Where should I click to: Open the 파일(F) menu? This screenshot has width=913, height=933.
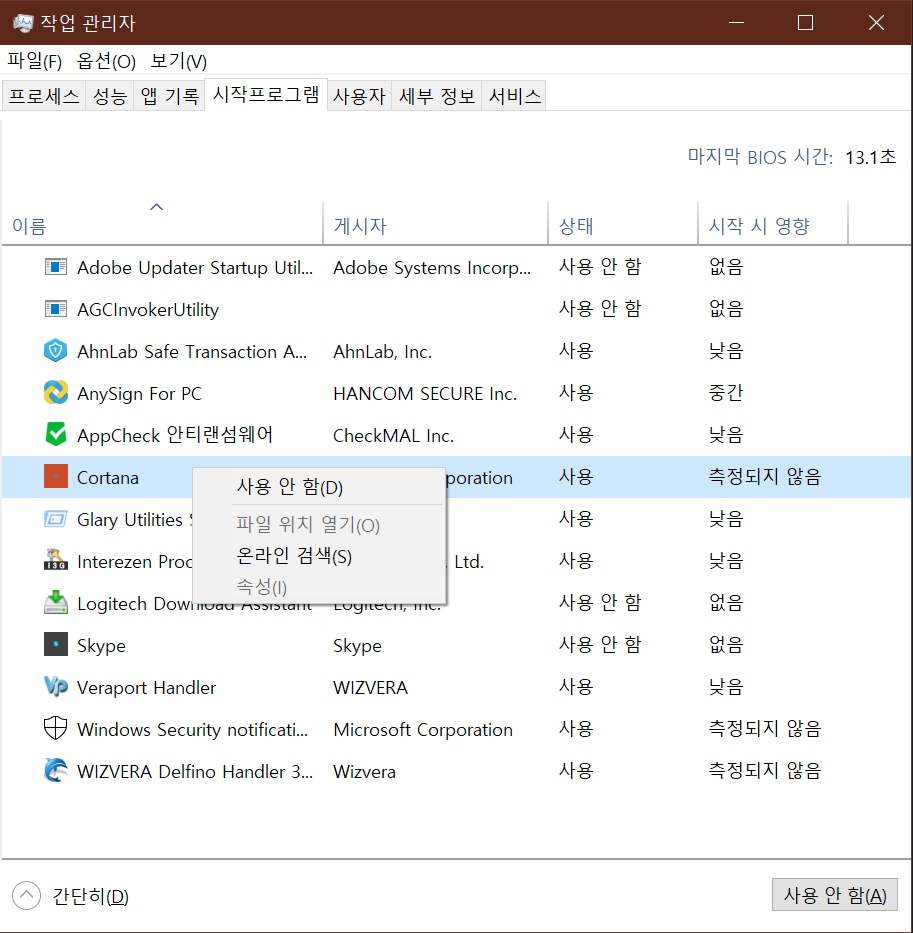pyautogui.click(x=35, y=61)
